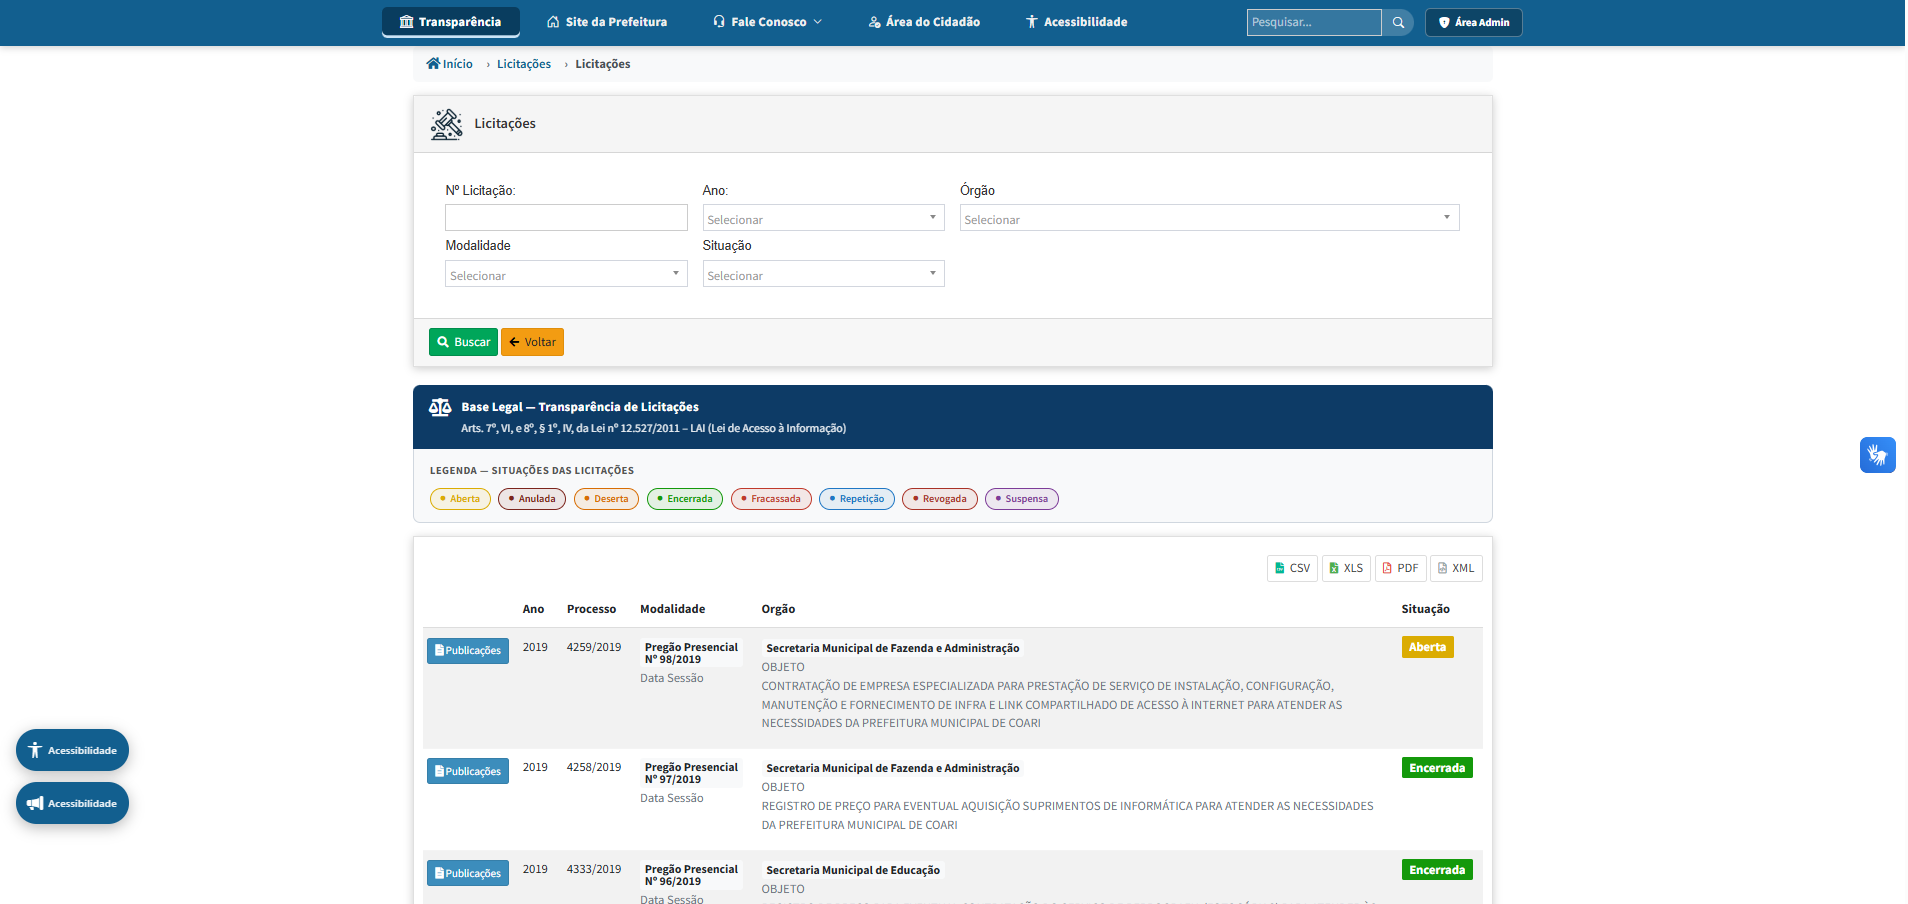Click the Modalidade column header
This screenshot has width=1908, height=904.
point(672,609)
